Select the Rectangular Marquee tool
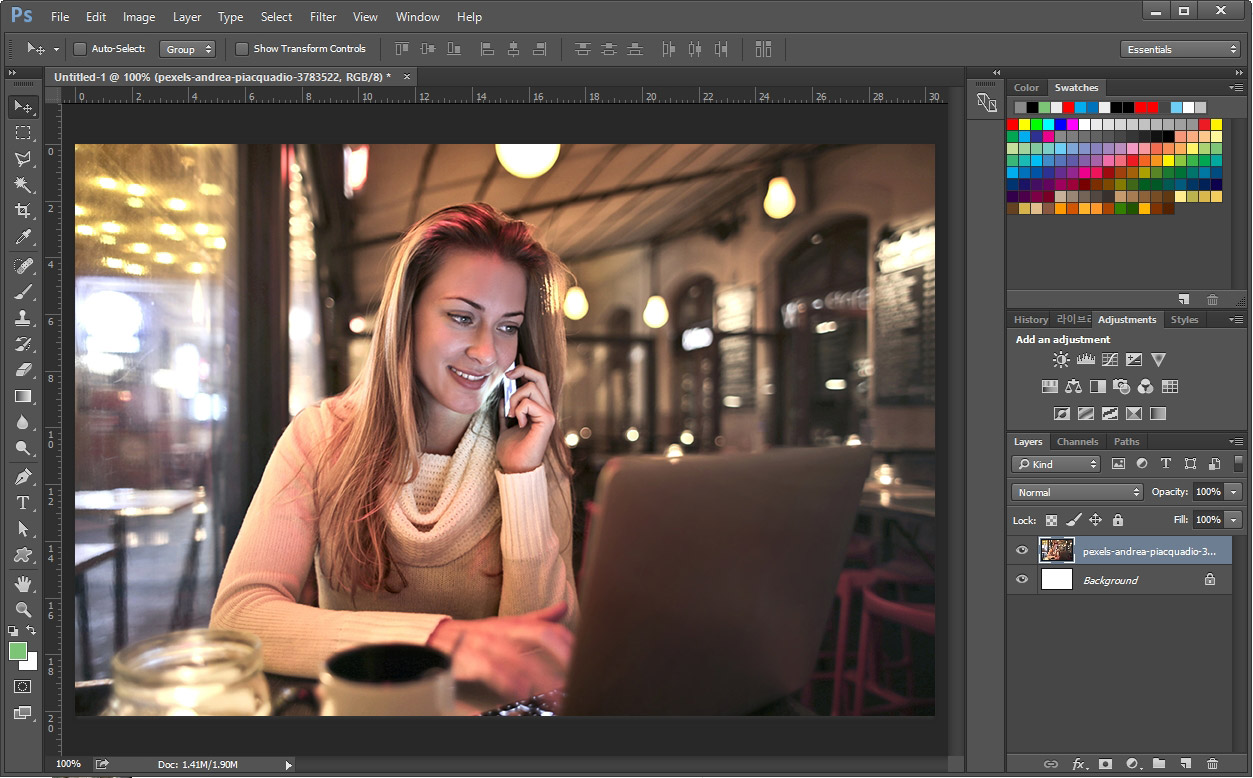 (23, 132)
